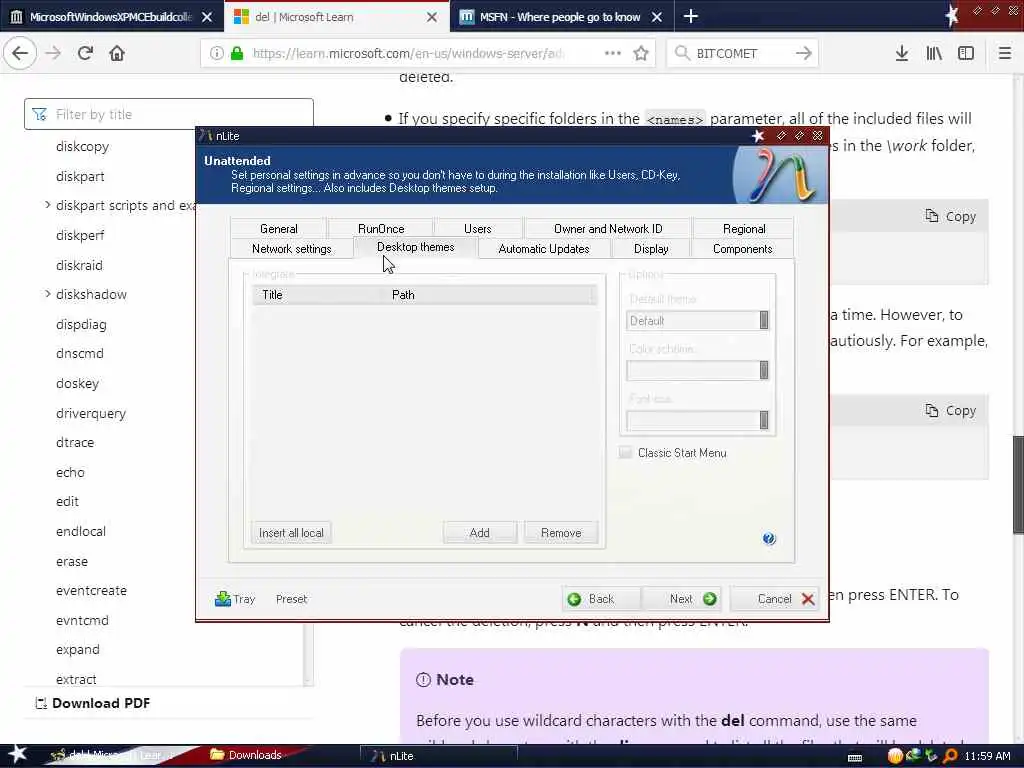Open Firefox hamburger menu

tap(1005, 53)
